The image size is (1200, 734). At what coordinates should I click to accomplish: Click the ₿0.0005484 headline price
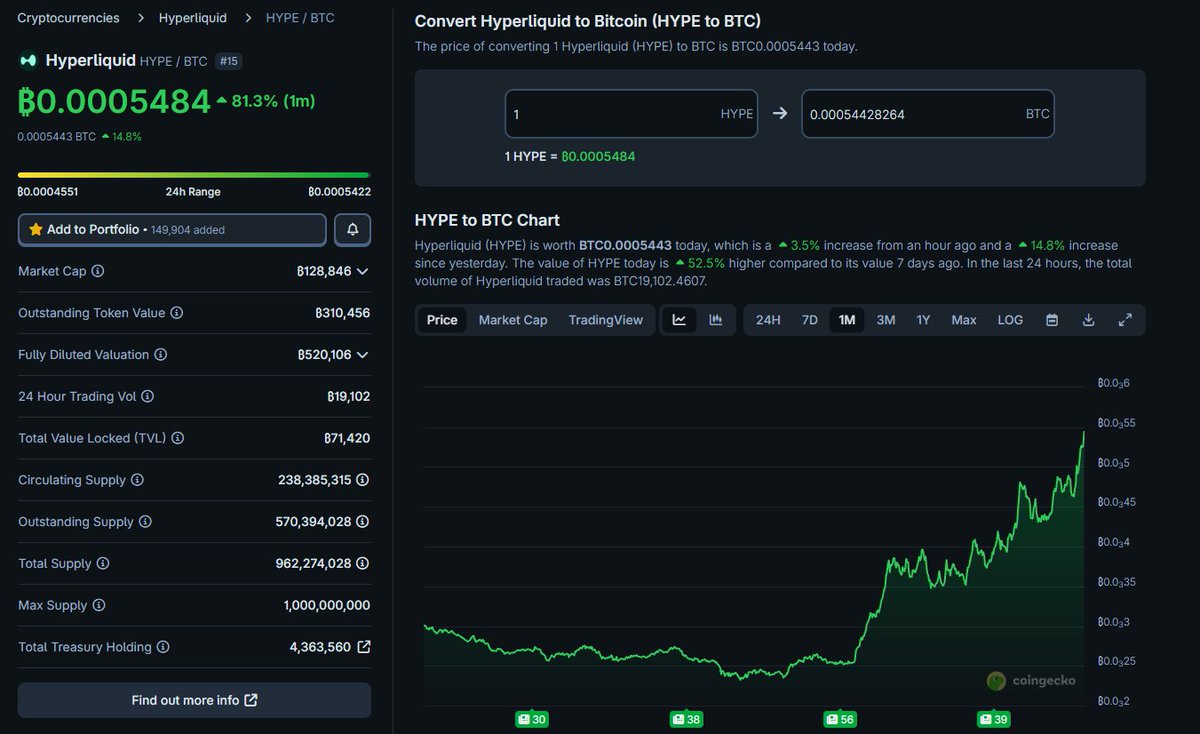(x=114, y=101)
